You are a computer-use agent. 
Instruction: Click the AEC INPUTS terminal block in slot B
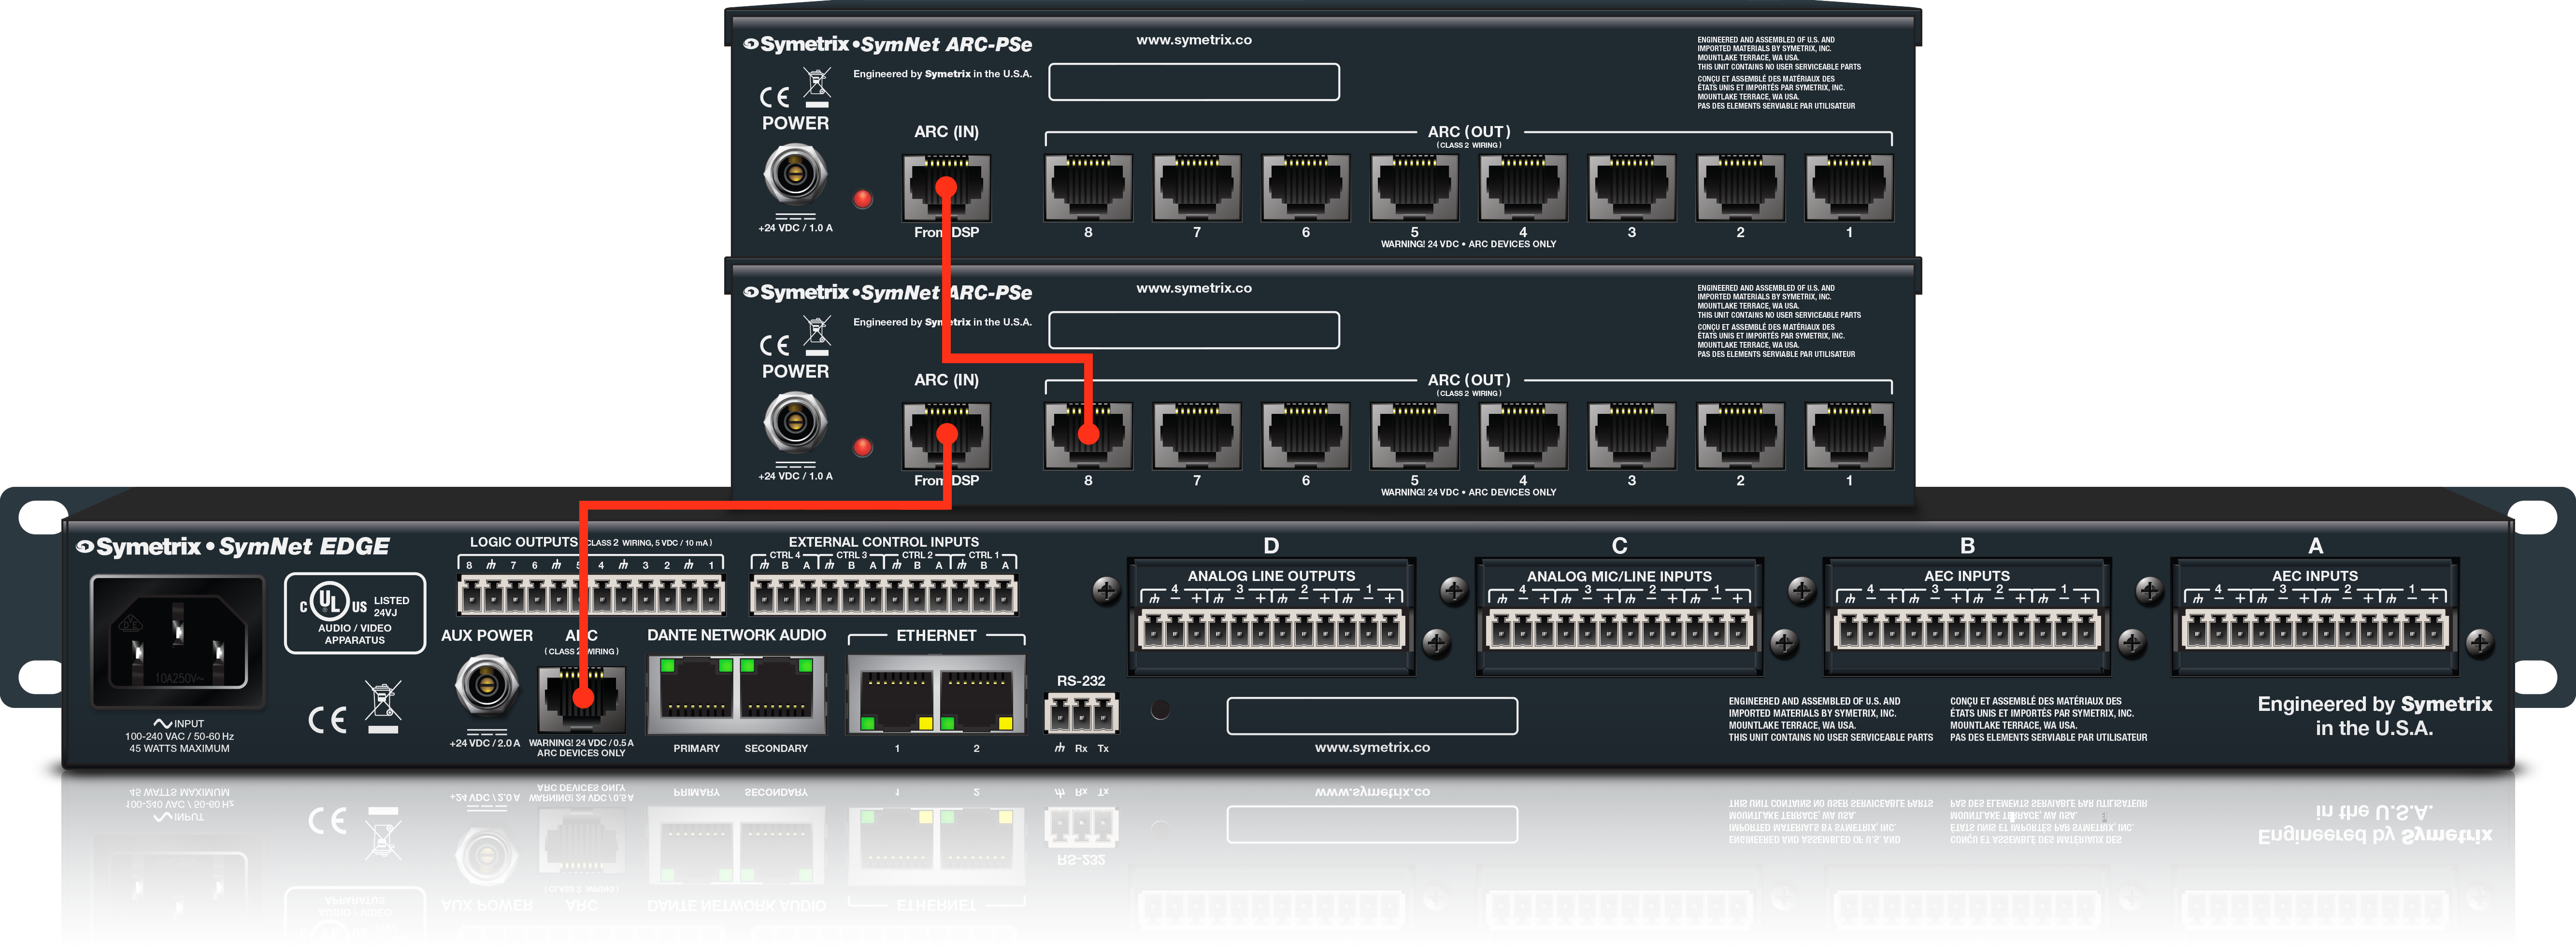tap(1967, 631)
